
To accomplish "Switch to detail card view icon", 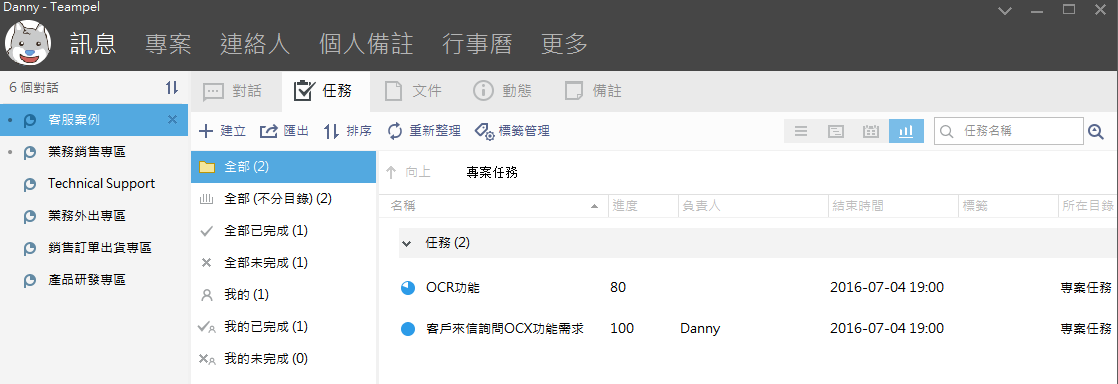I will coord(836,131).
